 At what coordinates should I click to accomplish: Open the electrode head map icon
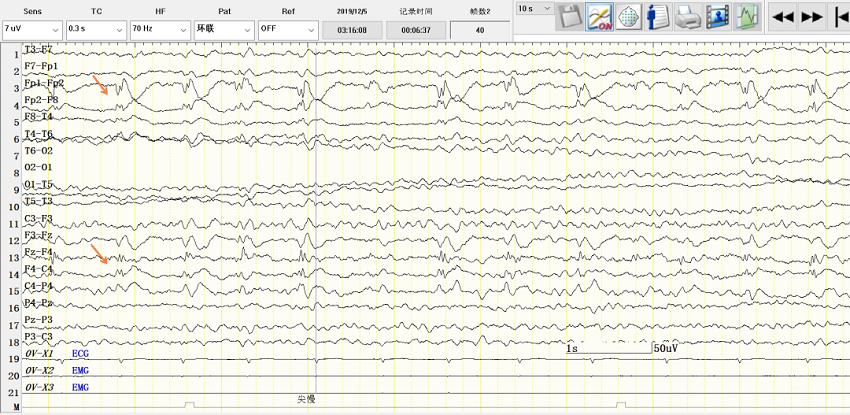click(x=629, y=16)
